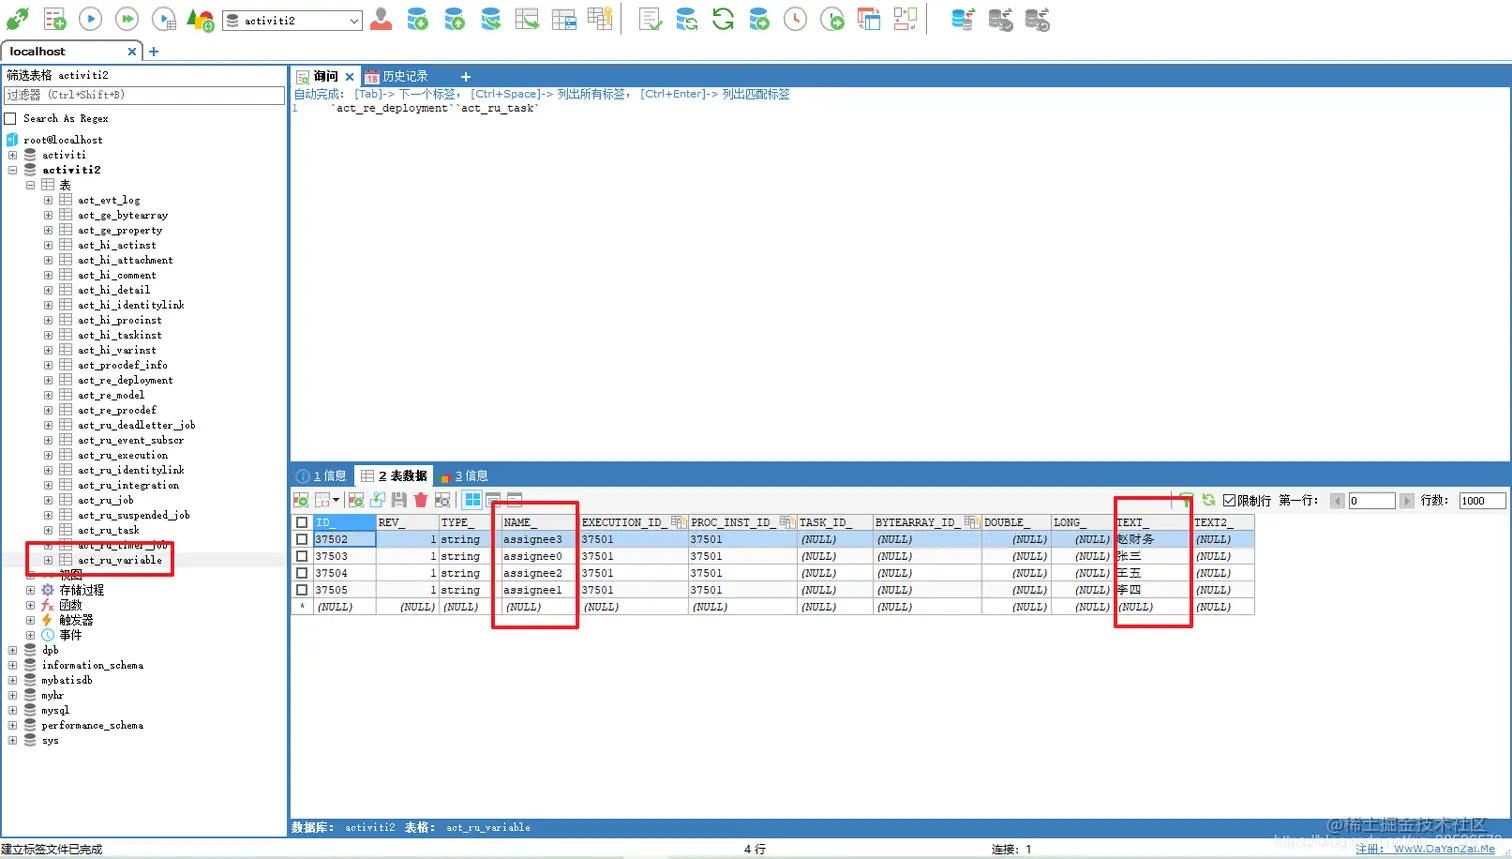Viewport: 1512px width, 859px height.
Task: Click the red delete rows trash icon
Action: pos(420,500)
